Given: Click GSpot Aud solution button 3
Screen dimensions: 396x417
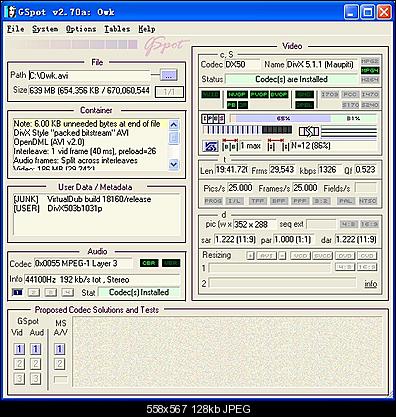Looking at the screenshot, I should click(x=35, y=378).
